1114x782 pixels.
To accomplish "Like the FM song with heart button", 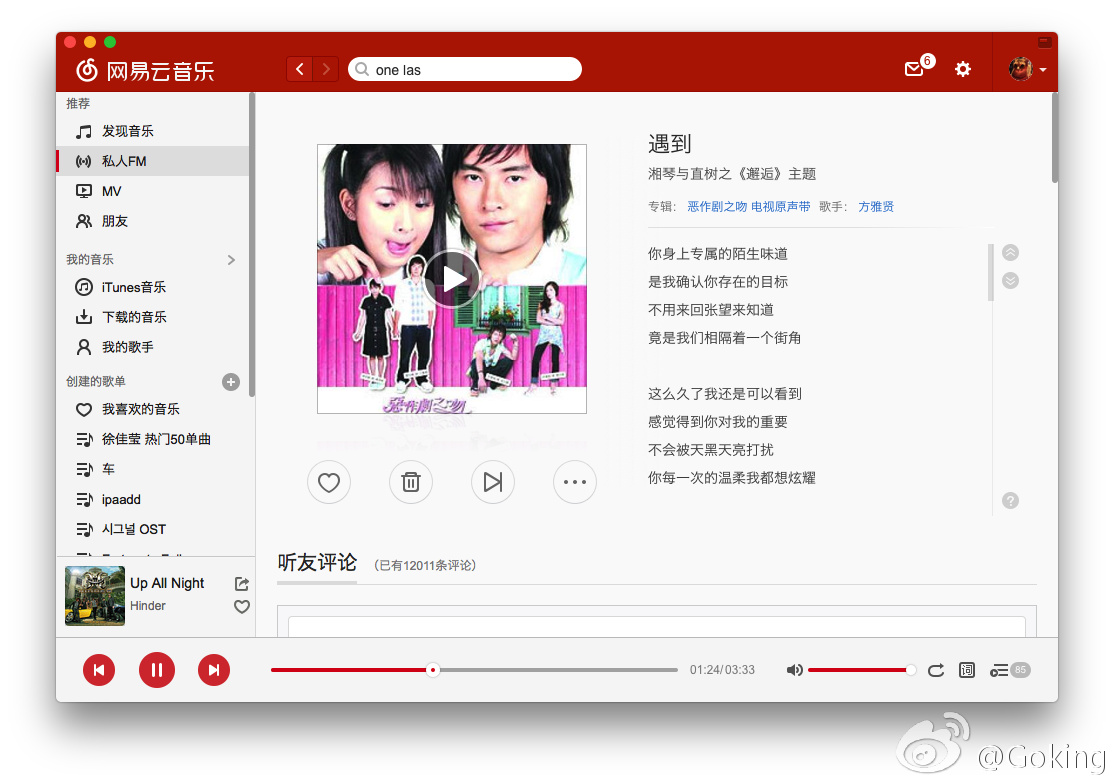I will pyautogui.click(x=329, y=482).
